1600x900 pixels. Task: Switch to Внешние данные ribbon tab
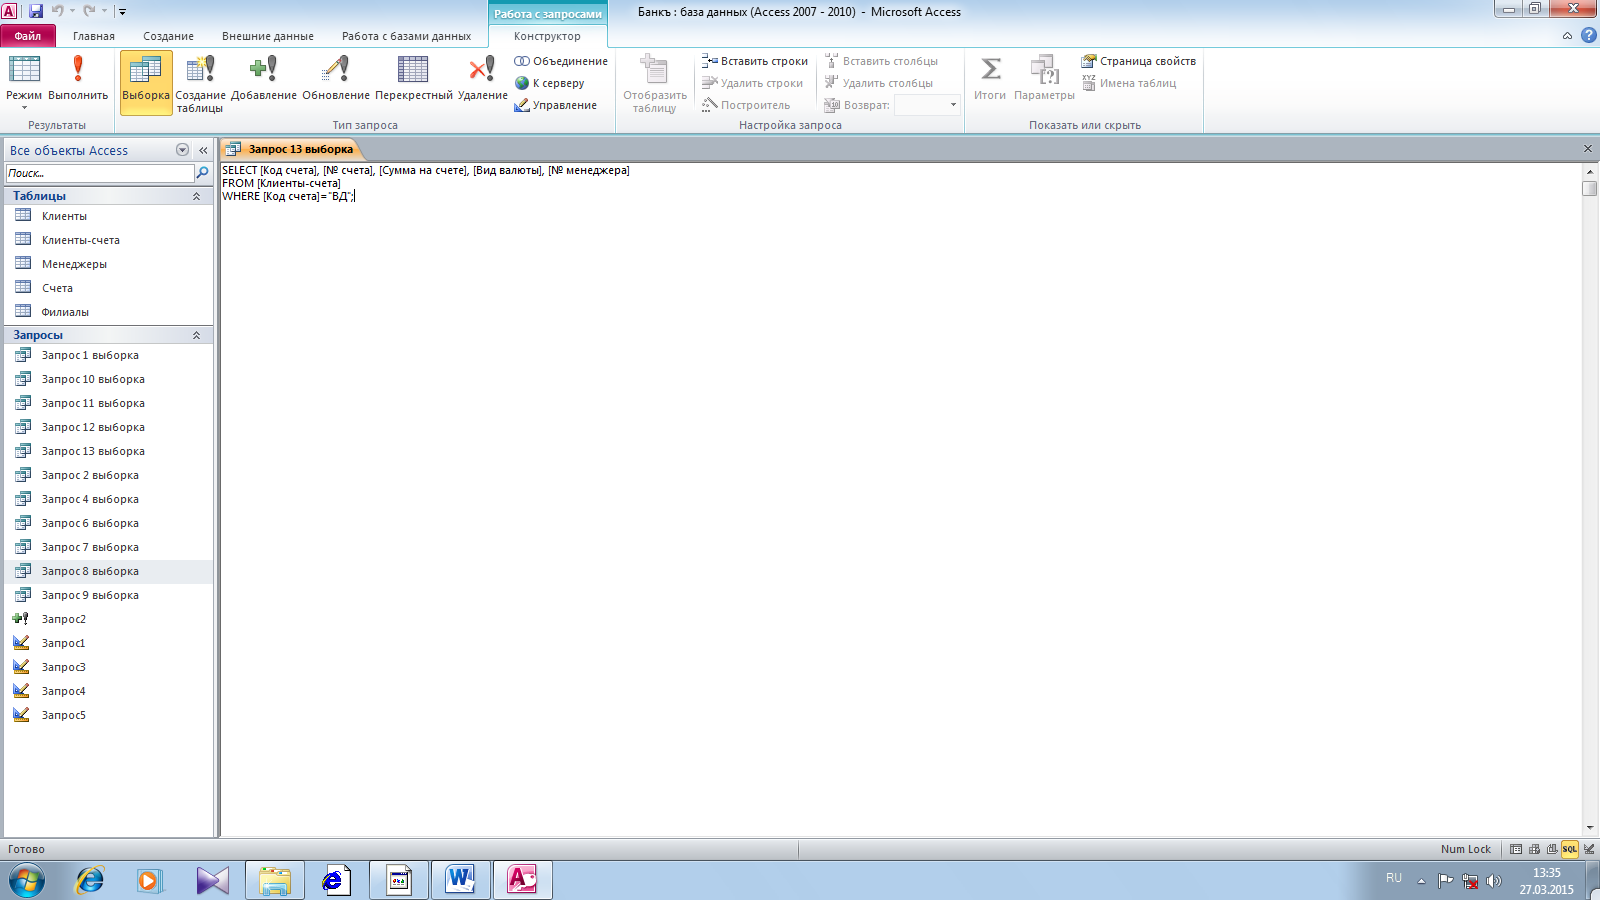click(268, 36)
